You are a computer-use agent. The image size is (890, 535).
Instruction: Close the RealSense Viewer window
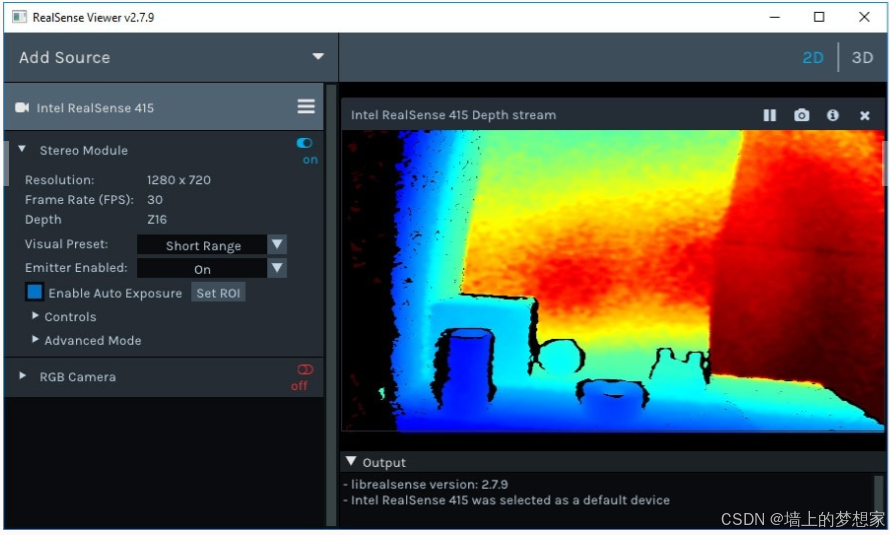click(864, 17)
